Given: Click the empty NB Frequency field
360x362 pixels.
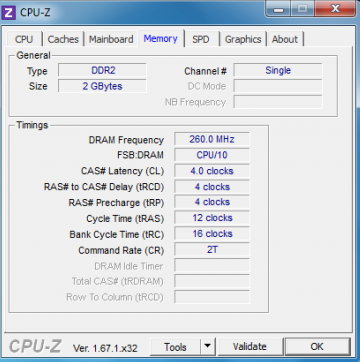Looking at the screenshot, I should pyautogui.click(x=278, y=102).
